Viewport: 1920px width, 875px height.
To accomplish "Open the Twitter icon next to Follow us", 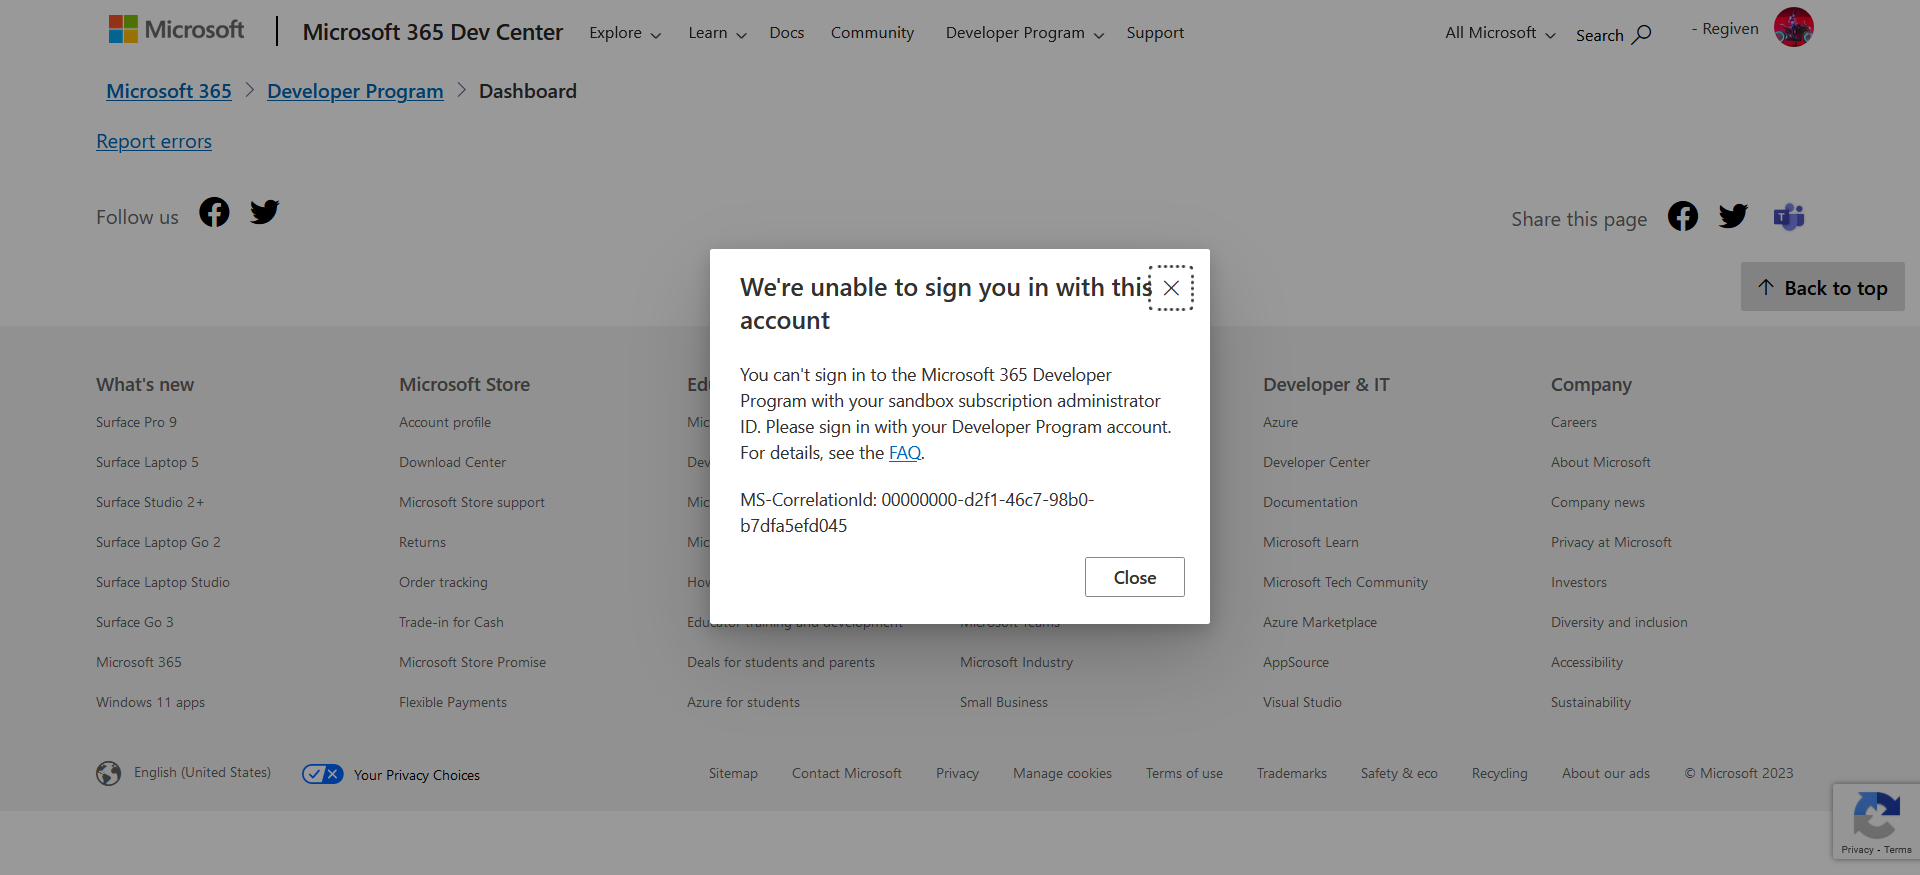I will click(265, 212).
